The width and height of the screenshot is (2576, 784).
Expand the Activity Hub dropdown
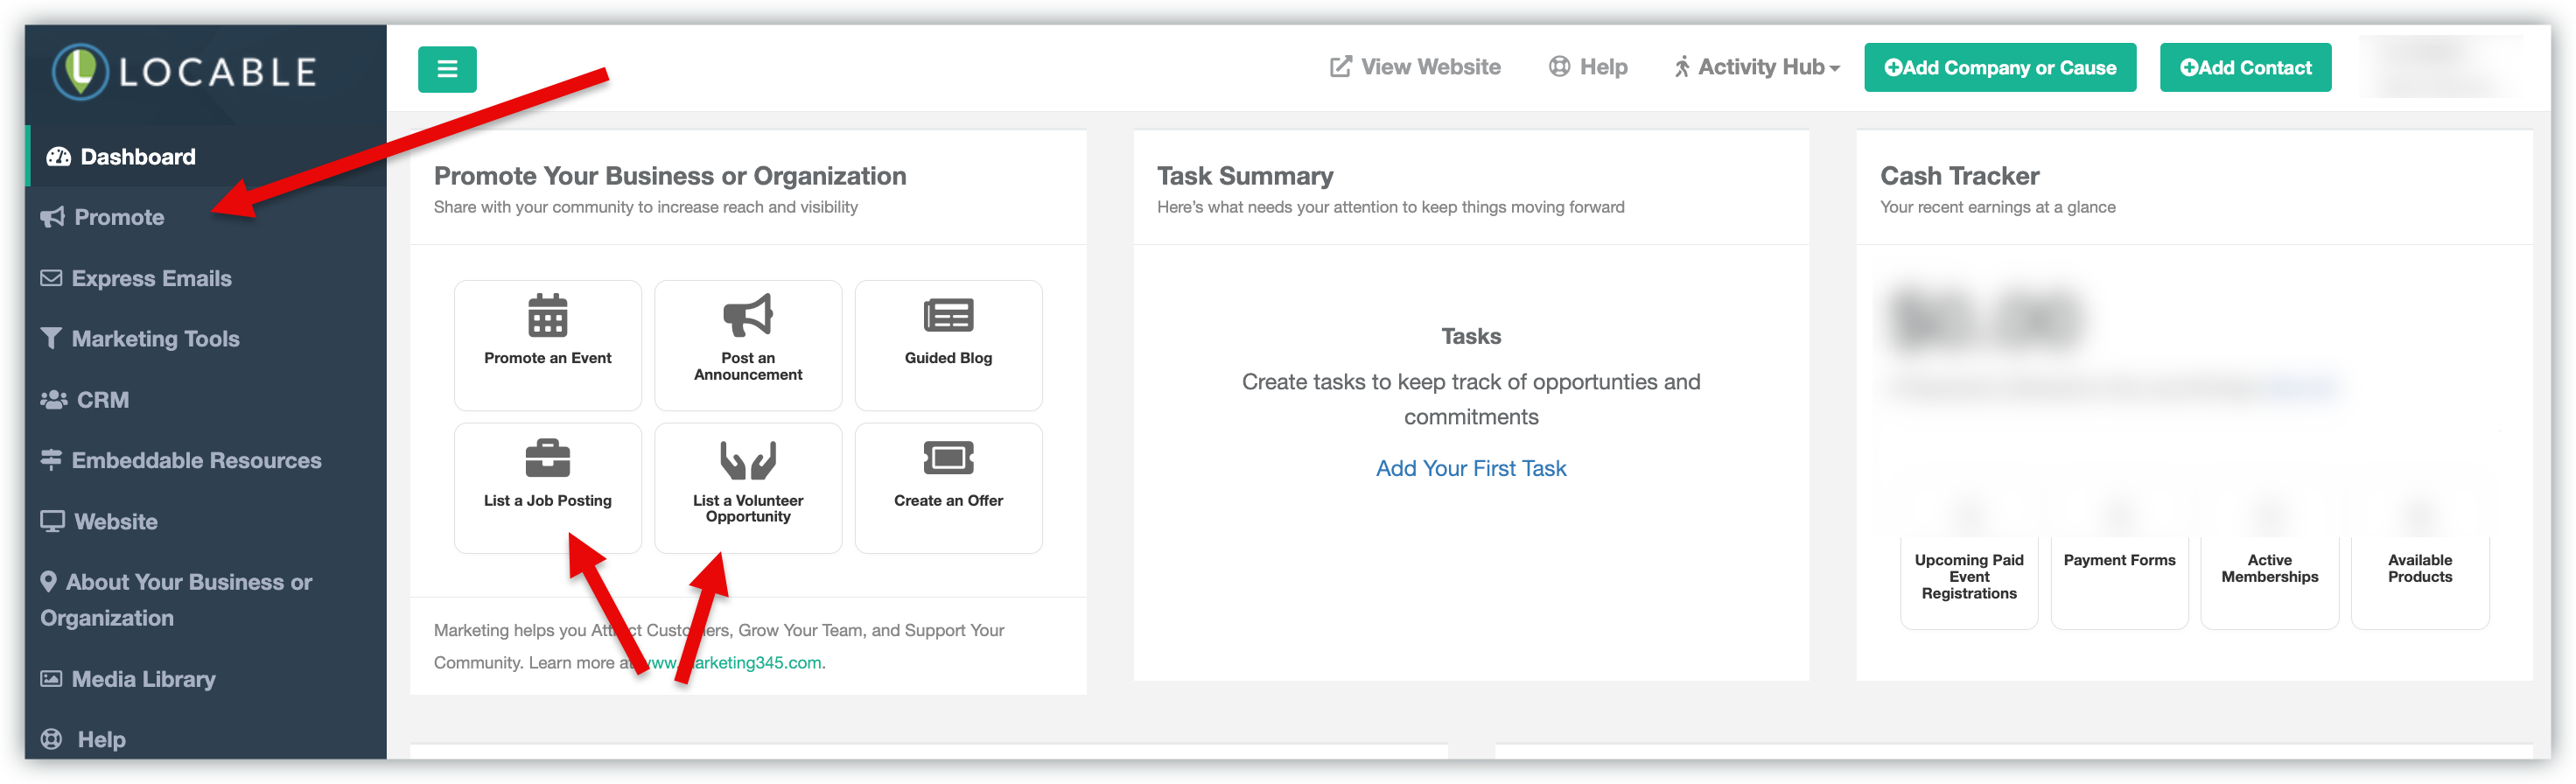coord(1756,67)
